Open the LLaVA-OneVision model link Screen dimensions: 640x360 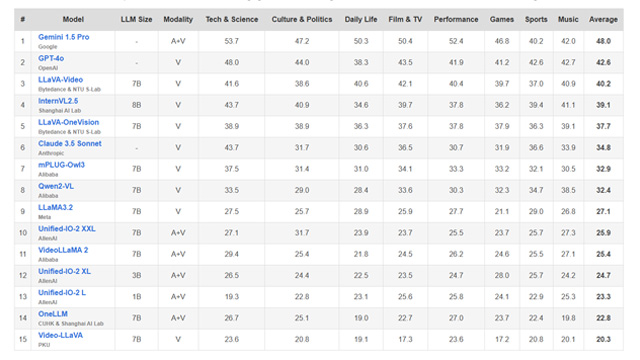(69, 122)
